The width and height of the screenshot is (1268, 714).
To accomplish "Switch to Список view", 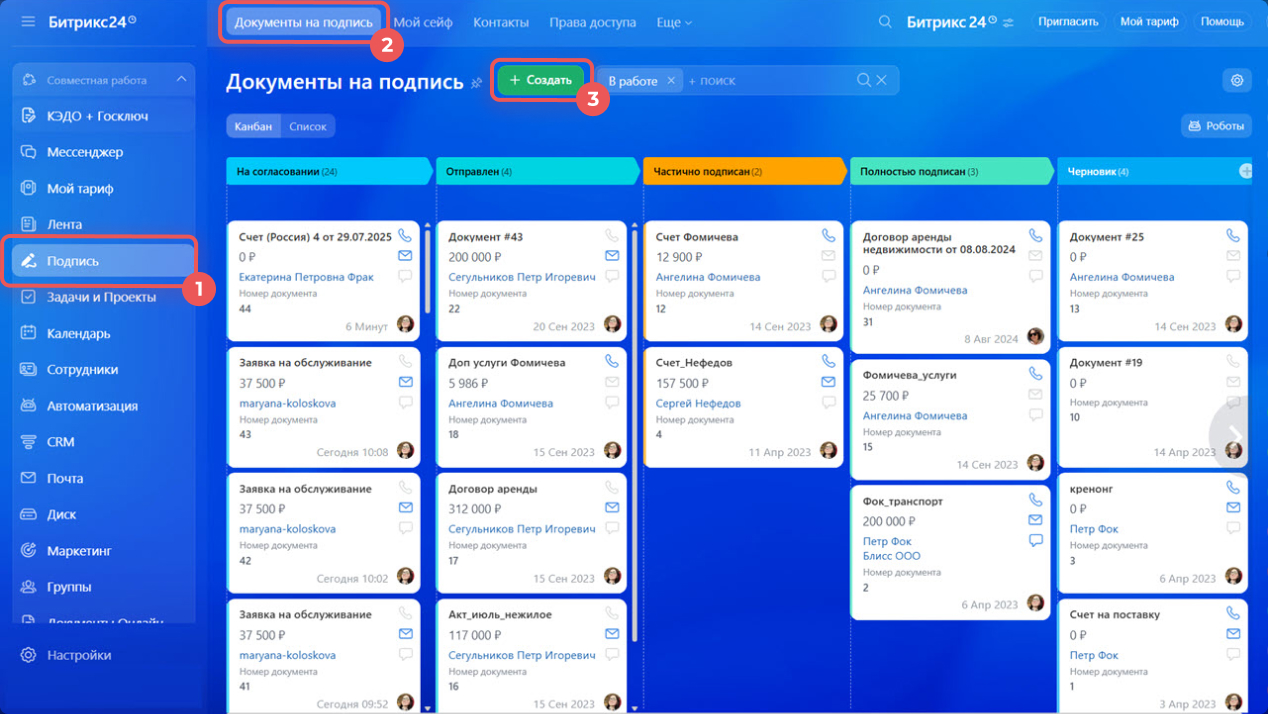I will [x=308, y=126].
